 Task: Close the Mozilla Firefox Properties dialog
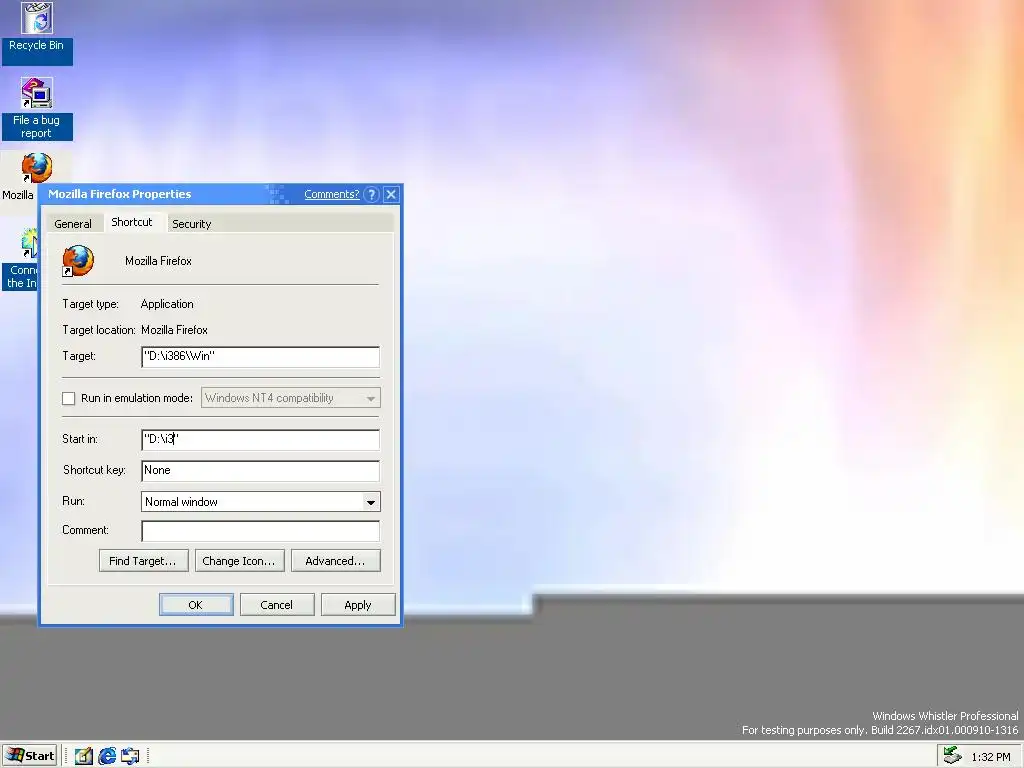391,195
